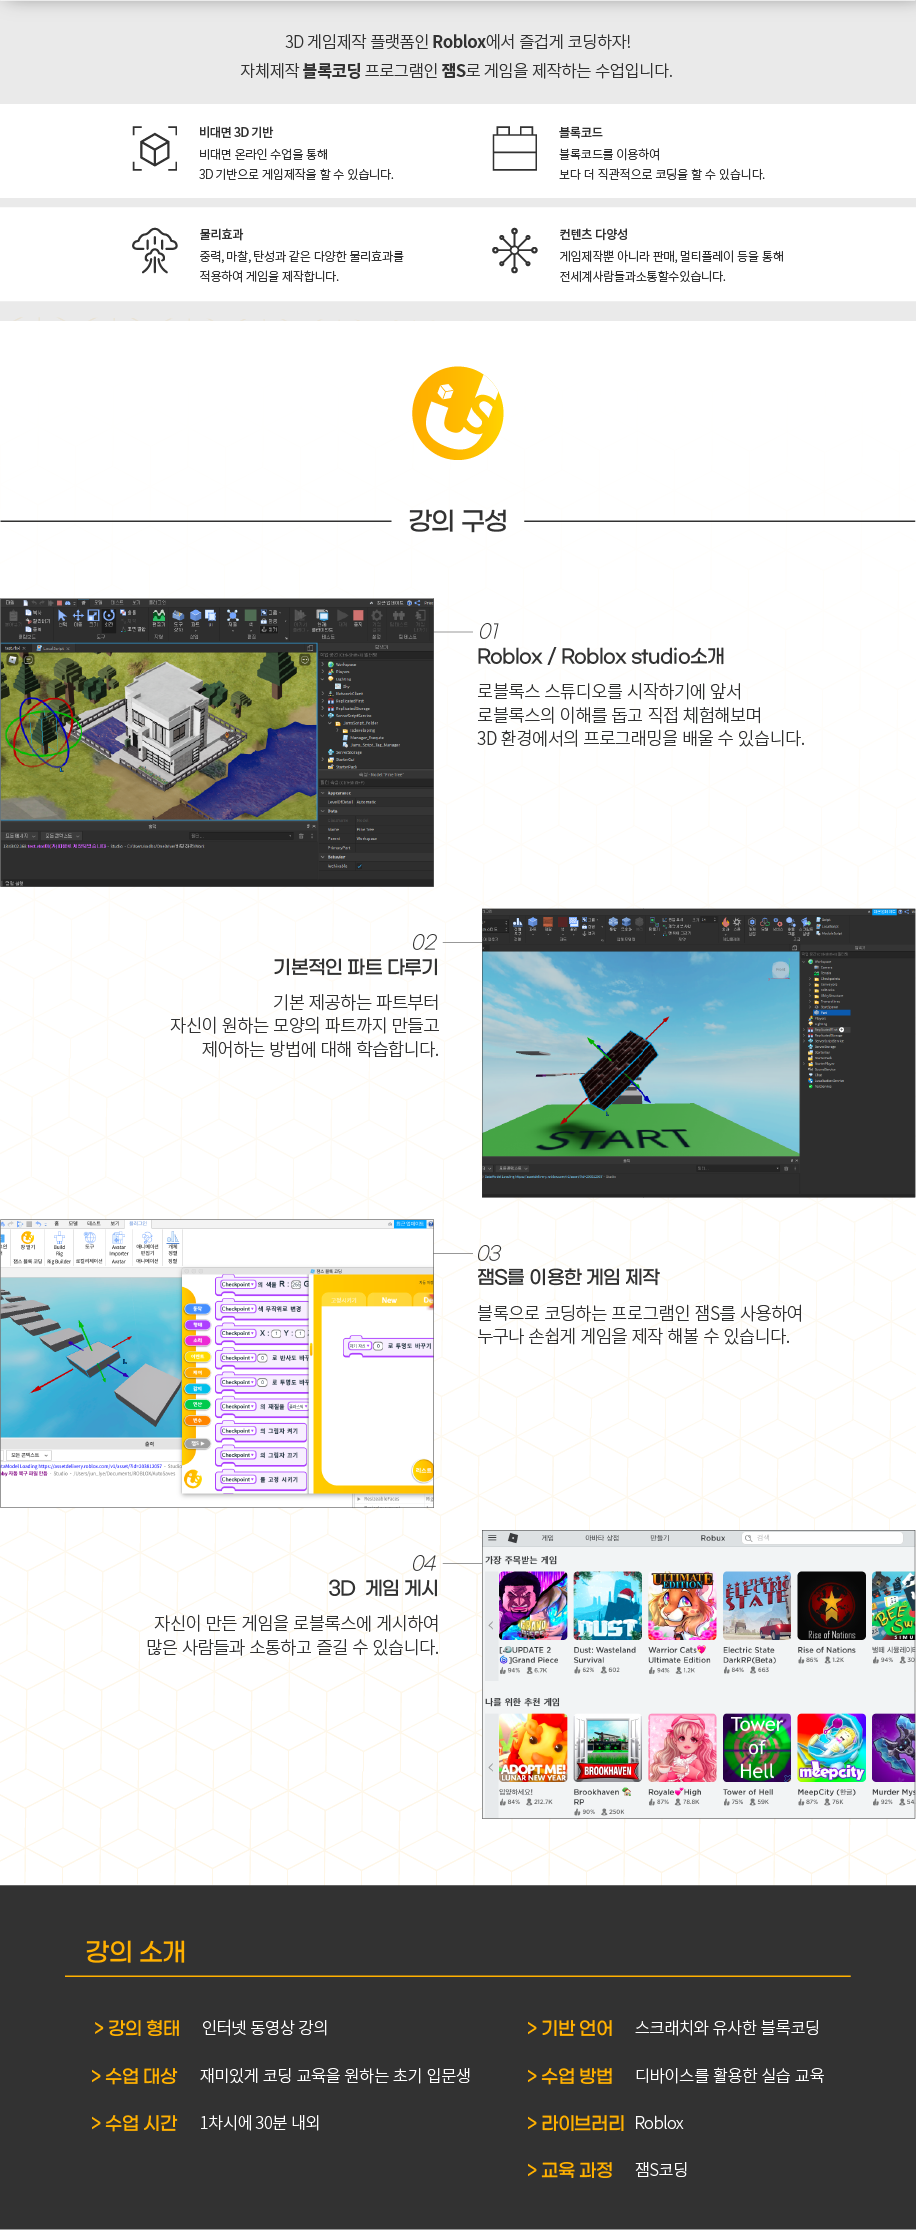Open the Checkpoint dropdown on 를 고정 시키기 block
This screenshot has width=916, height=2230.
(237, 1479)
